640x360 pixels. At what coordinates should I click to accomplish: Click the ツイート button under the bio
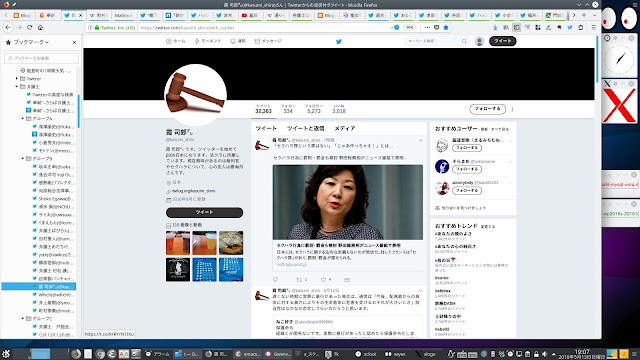point(204,212)
